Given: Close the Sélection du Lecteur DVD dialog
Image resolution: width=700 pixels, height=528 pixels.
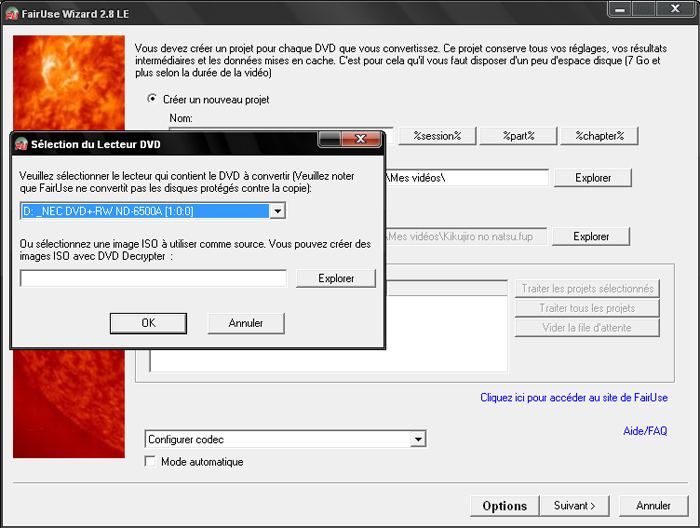Looking at the screenshot, I should click(x=361, y=139).
